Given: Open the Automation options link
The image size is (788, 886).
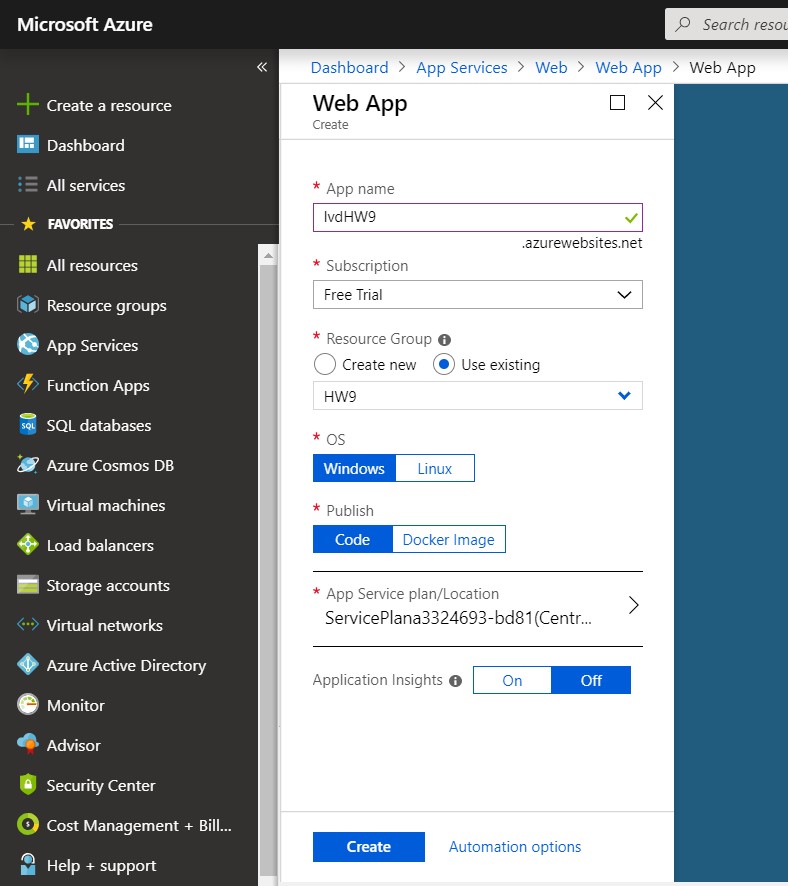Looking at the screenshot, I should pyautogui.click(x=514, y=846).
